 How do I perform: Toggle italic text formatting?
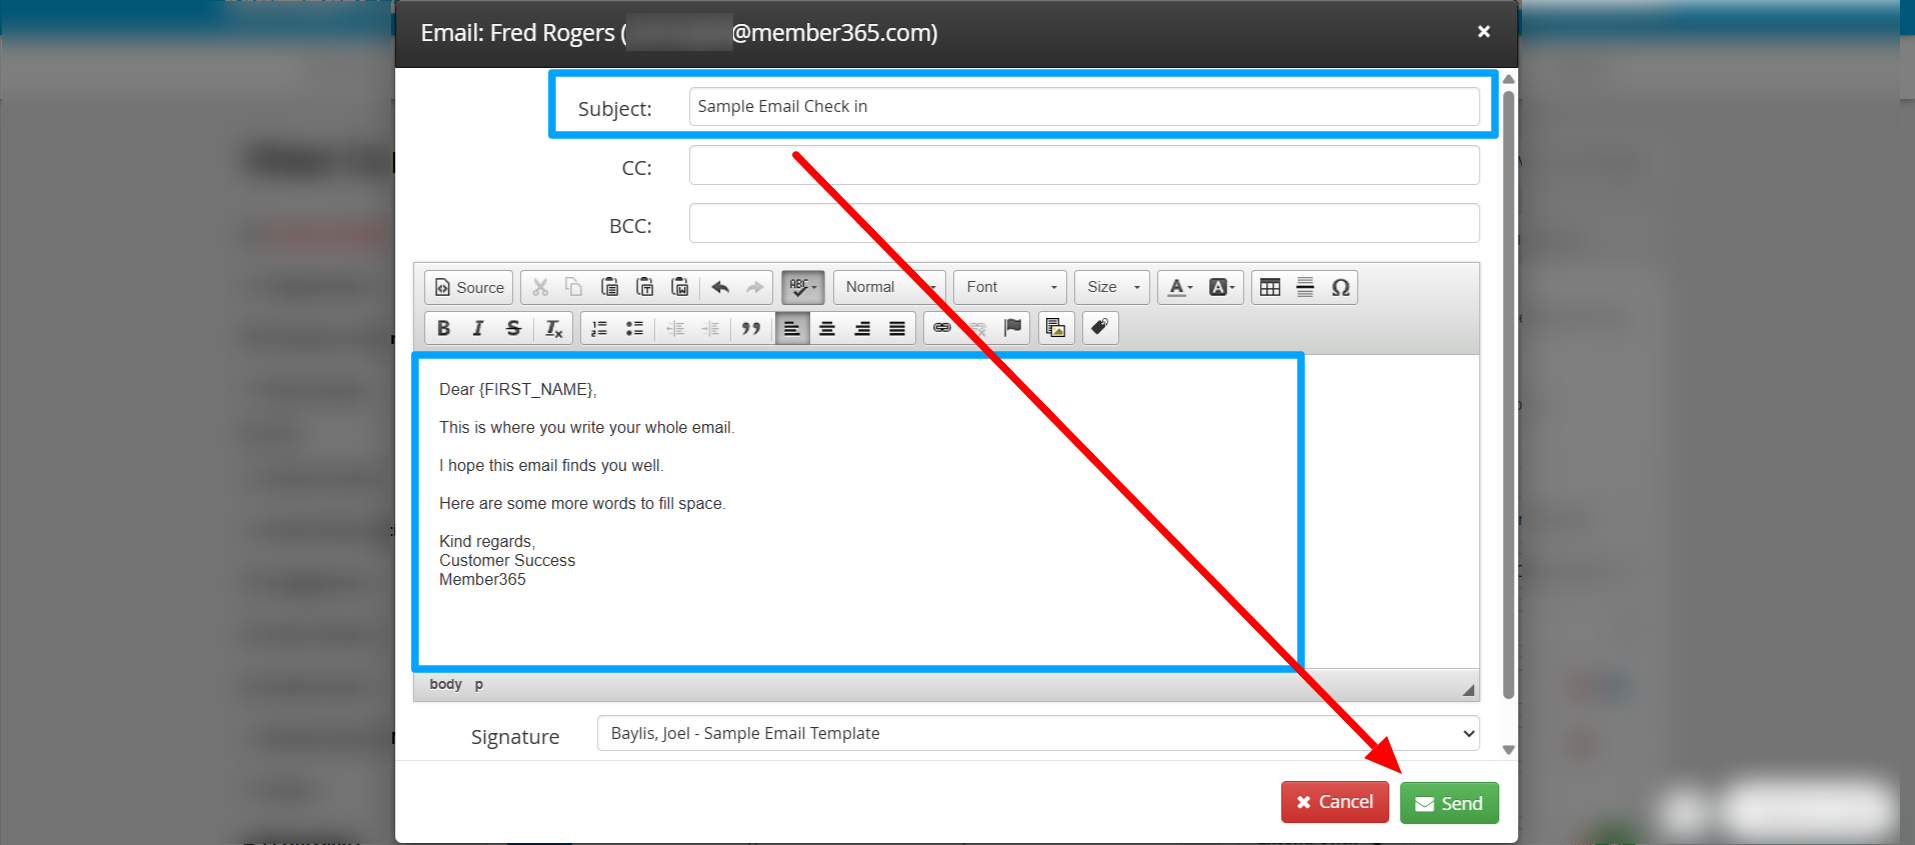(478, 328)
